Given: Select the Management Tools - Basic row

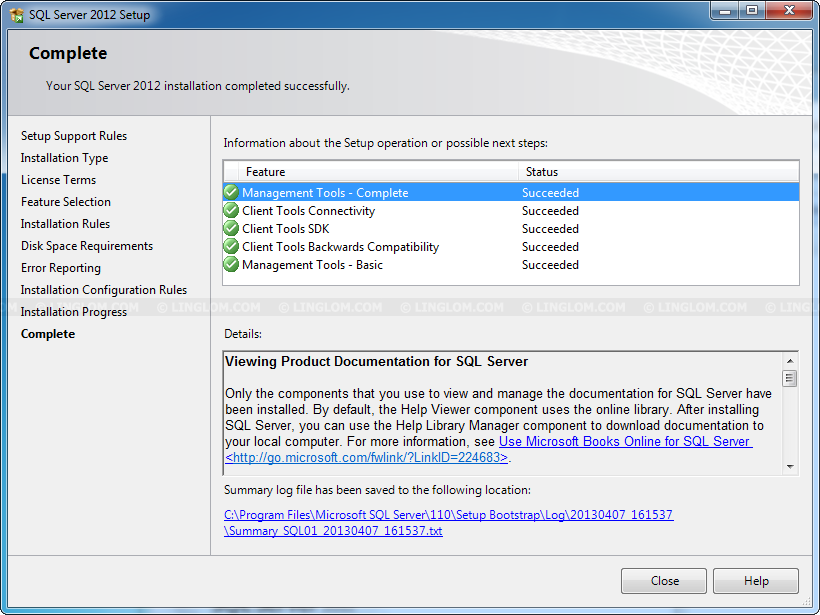Looking at the screenshot, I should pos(511,265).
